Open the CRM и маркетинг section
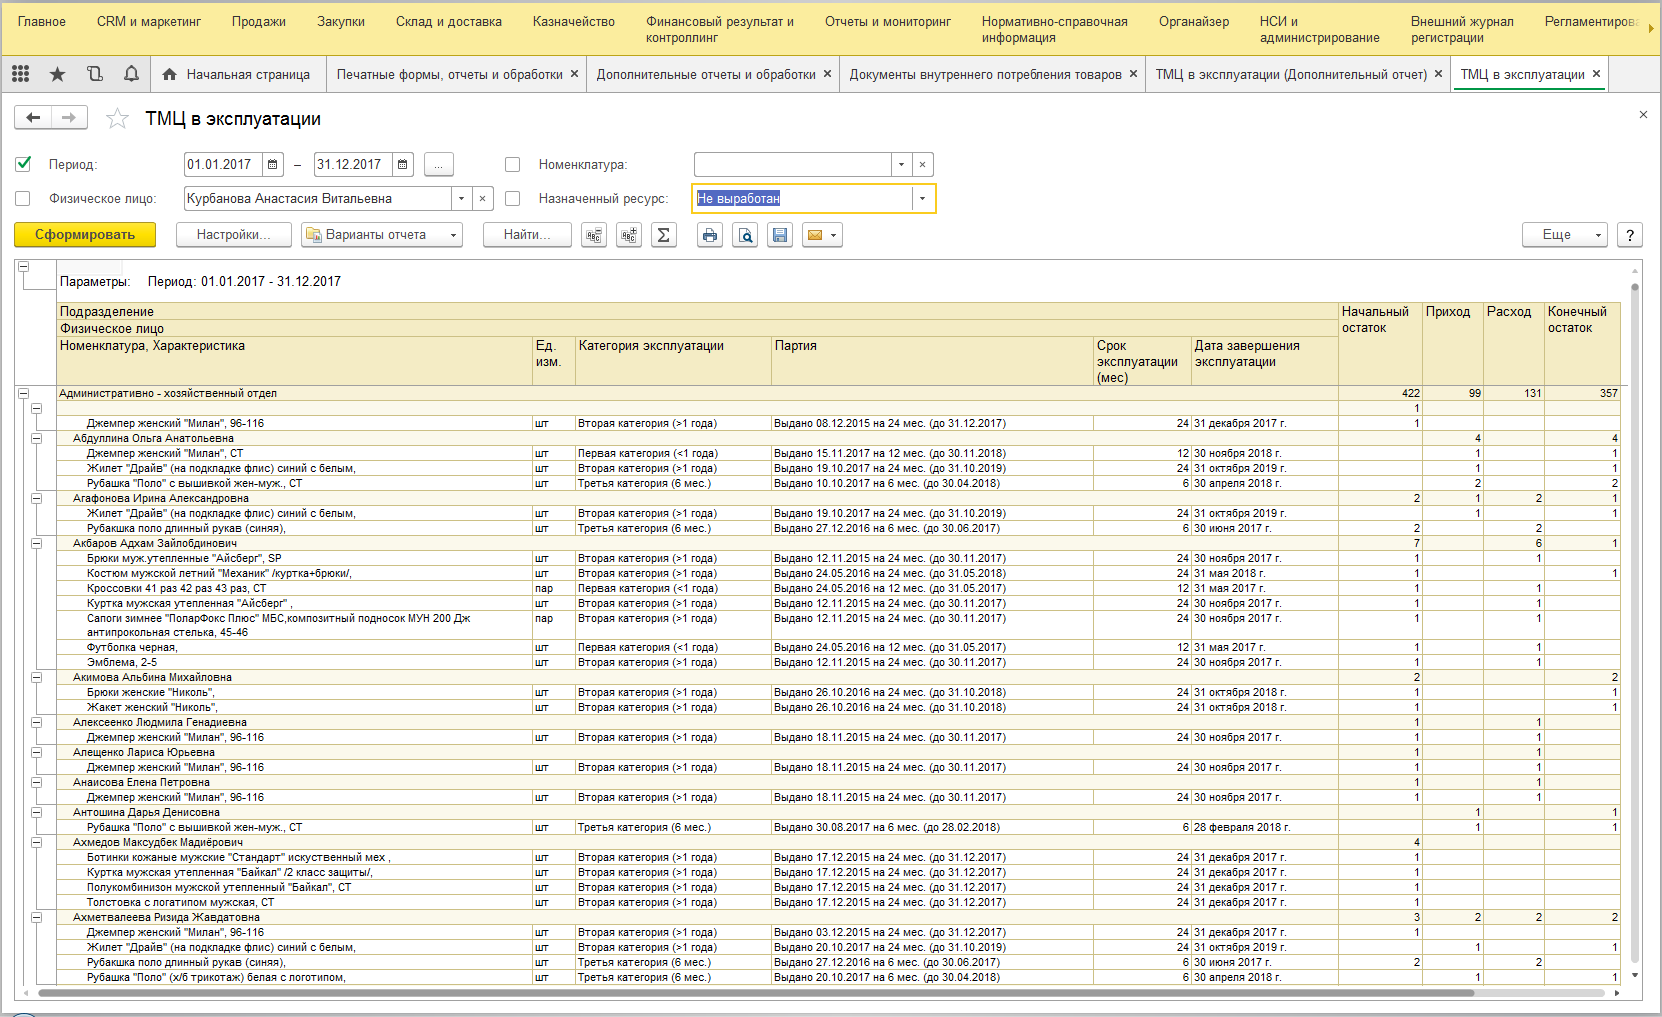Screen dimensions: 1662x1017 149,21
